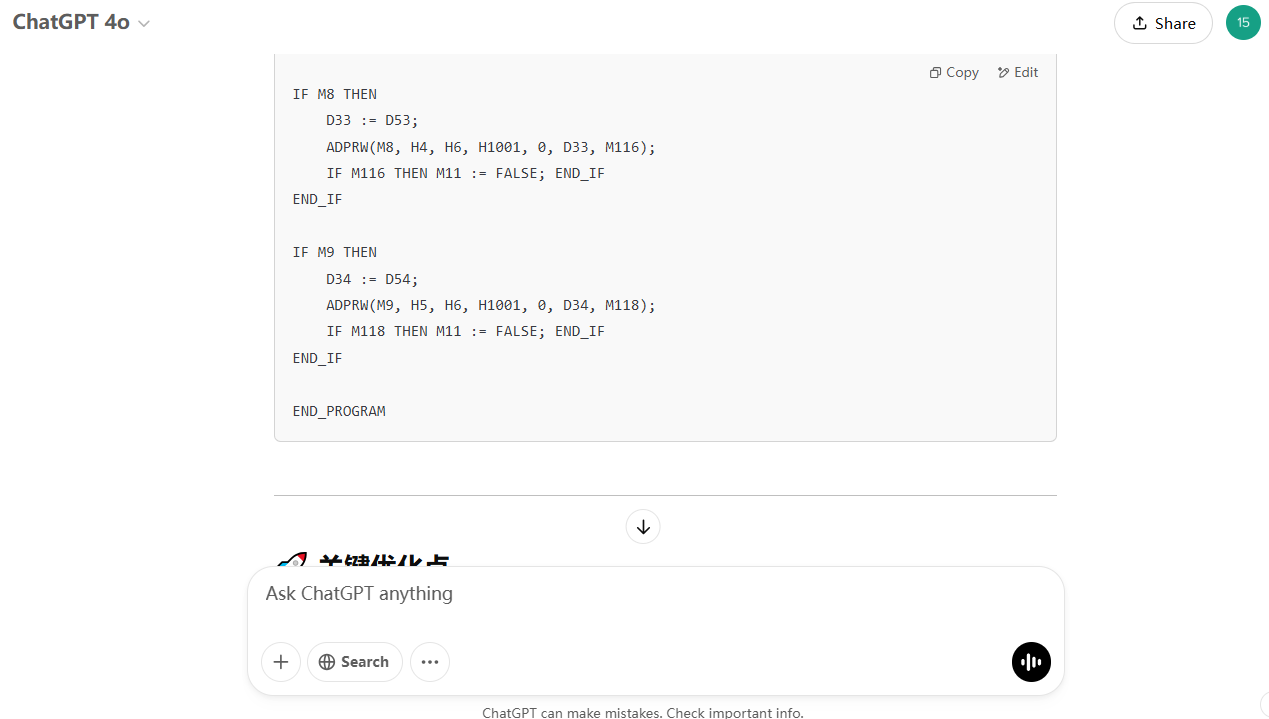The height and width of the screenshot is (719, 1269).
Task: Edit the code block
Action: click(x=1018, y=72)
